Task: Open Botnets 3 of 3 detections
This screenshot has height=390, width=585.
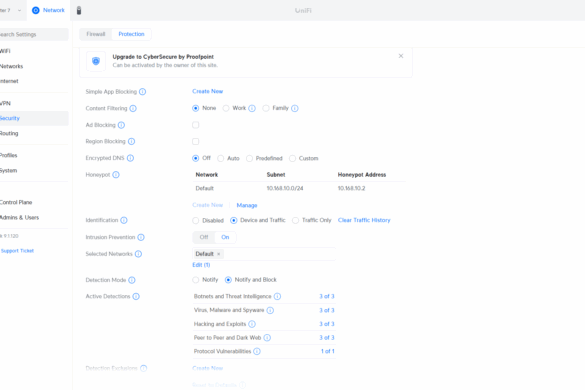Action: coord(326,296)
